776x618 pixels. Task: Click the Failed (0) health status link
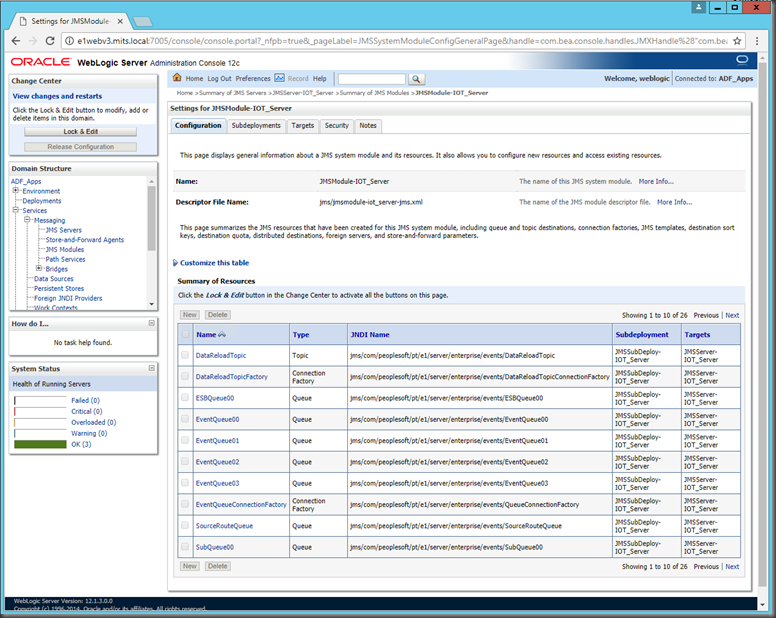click(x=85, y=400)
